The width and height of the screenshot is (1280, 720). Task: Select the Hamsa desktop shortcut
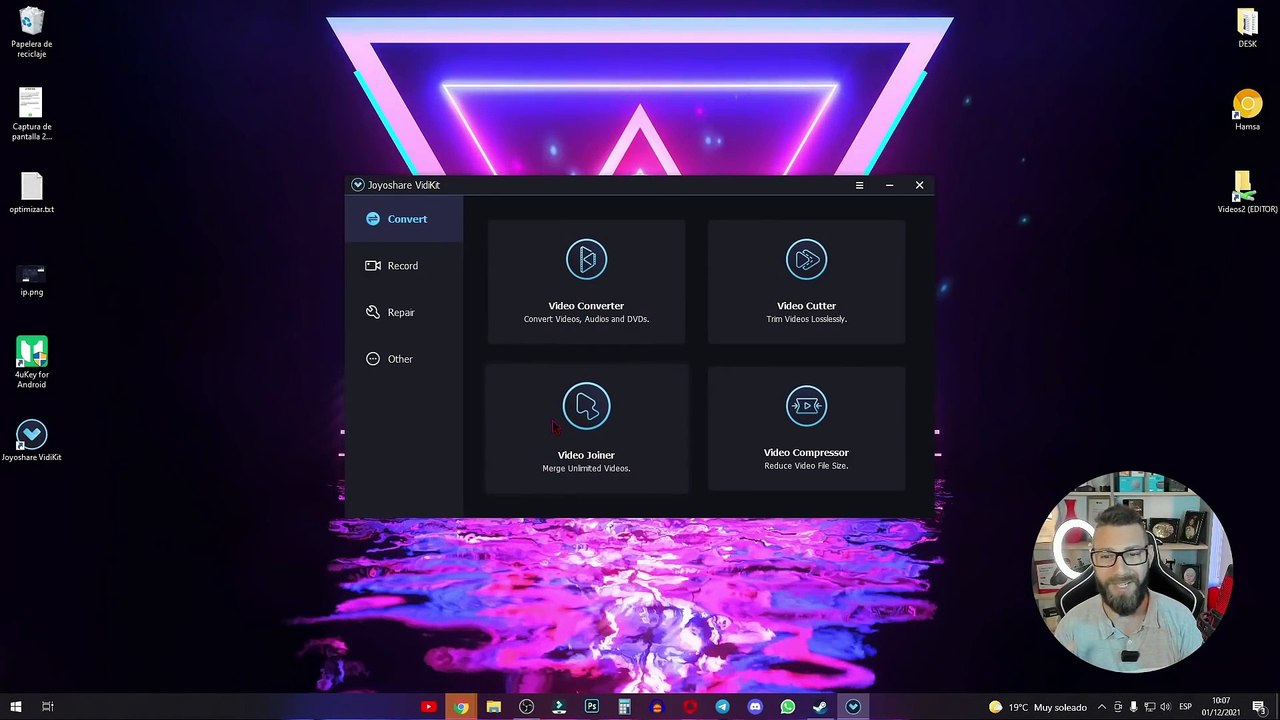[1247, 110]
